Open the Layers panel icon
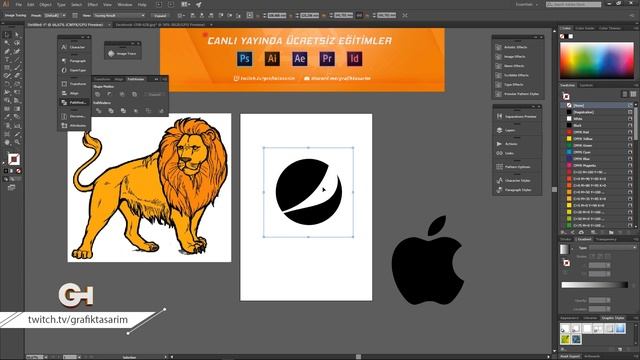This screenshot has height=360, width=640. [499, 130]
